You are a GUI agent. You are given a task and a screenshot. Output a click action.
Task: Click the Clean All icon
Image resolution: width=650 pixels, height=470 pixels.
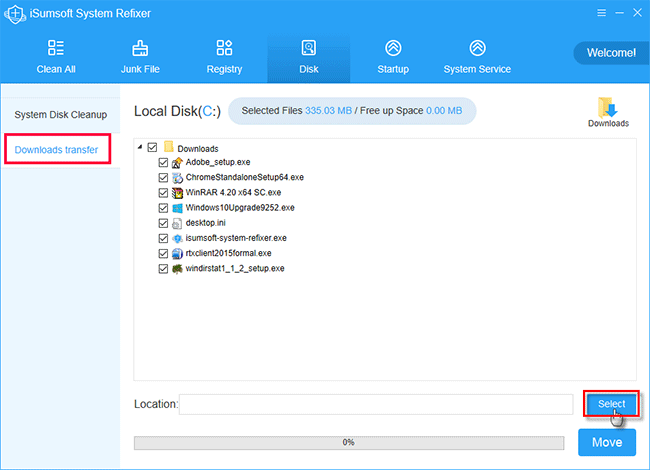tap(56, 48)
